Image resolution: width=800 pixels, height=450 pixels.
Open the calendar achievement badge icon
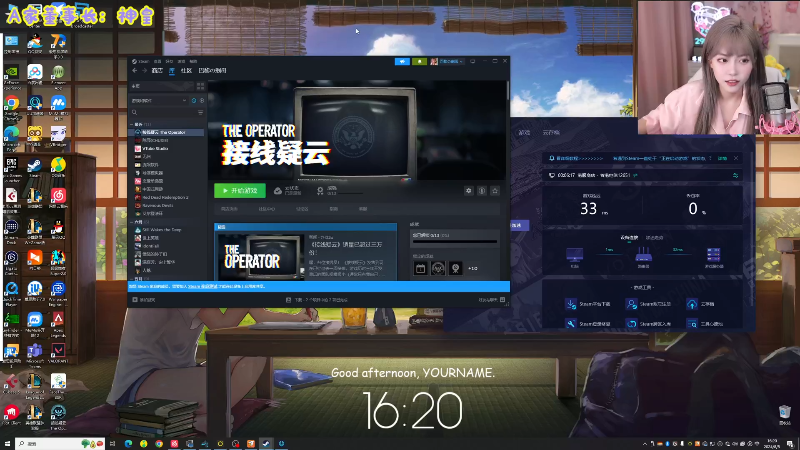[x=420, y=268]
